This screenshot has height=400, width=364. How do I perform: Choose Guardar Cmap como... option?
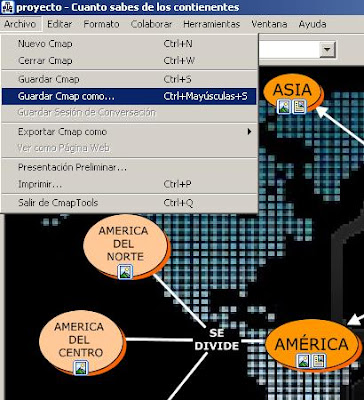[x=129, y=96]
